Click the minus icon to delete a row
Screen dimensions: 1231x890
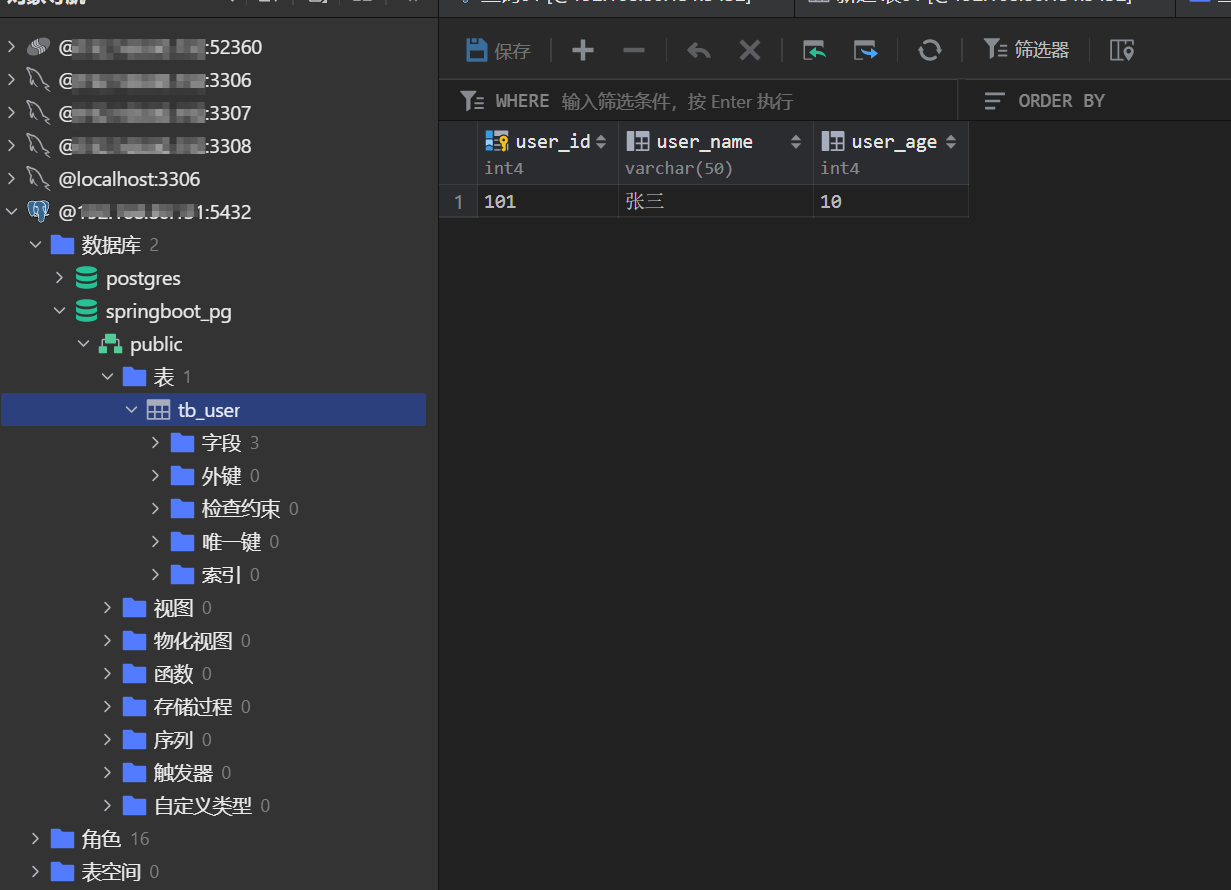(637, 49)
